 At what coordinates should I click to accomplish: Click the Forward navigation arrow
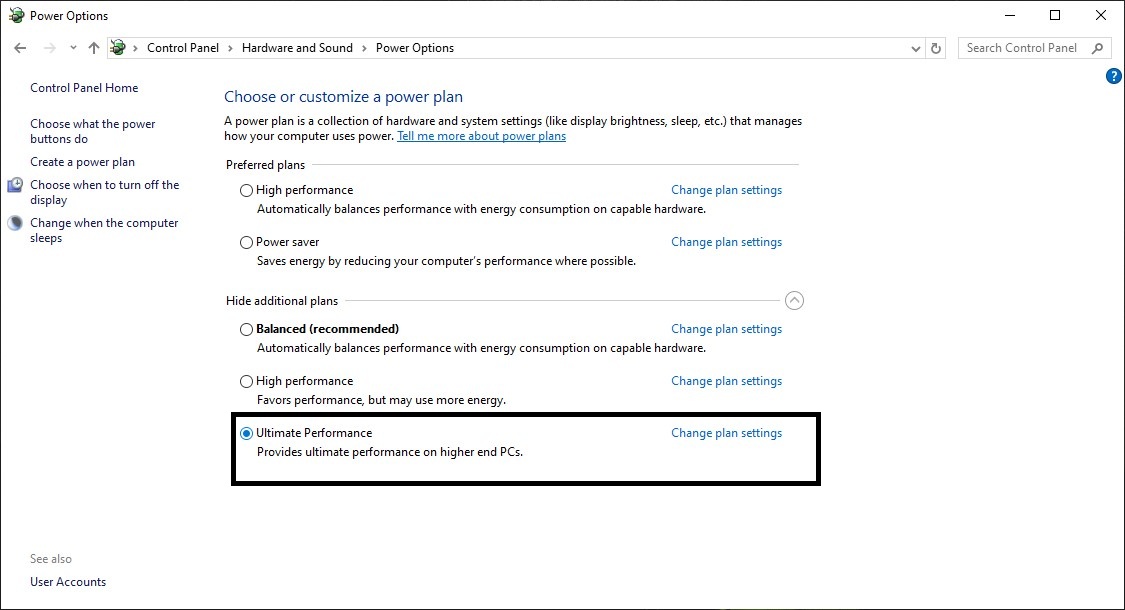[48, 48]
